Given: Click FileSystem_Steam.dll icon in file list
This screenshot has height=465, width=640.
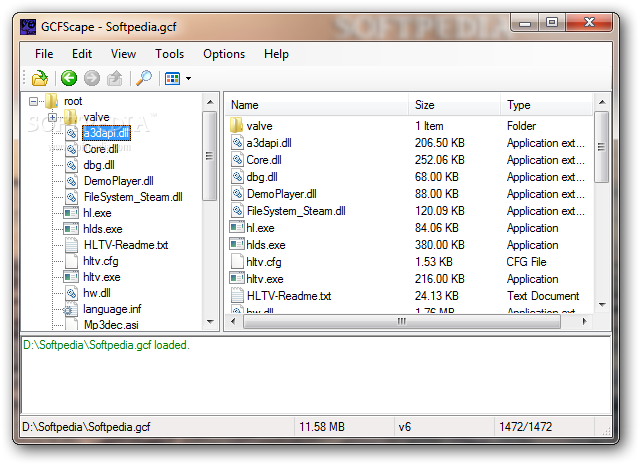Looking at the screenshot, I should pyautogui.click(x=237, y=211).
